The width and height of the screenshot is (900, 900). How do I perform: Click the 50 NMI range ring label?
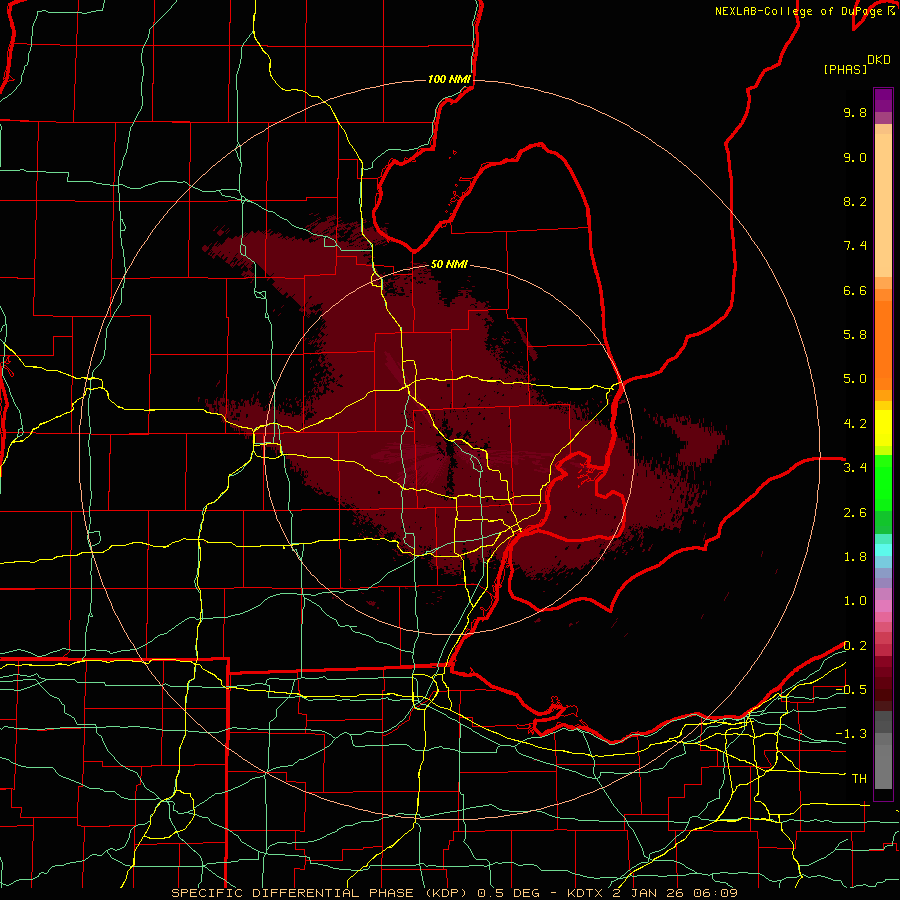tap(449, 264)
